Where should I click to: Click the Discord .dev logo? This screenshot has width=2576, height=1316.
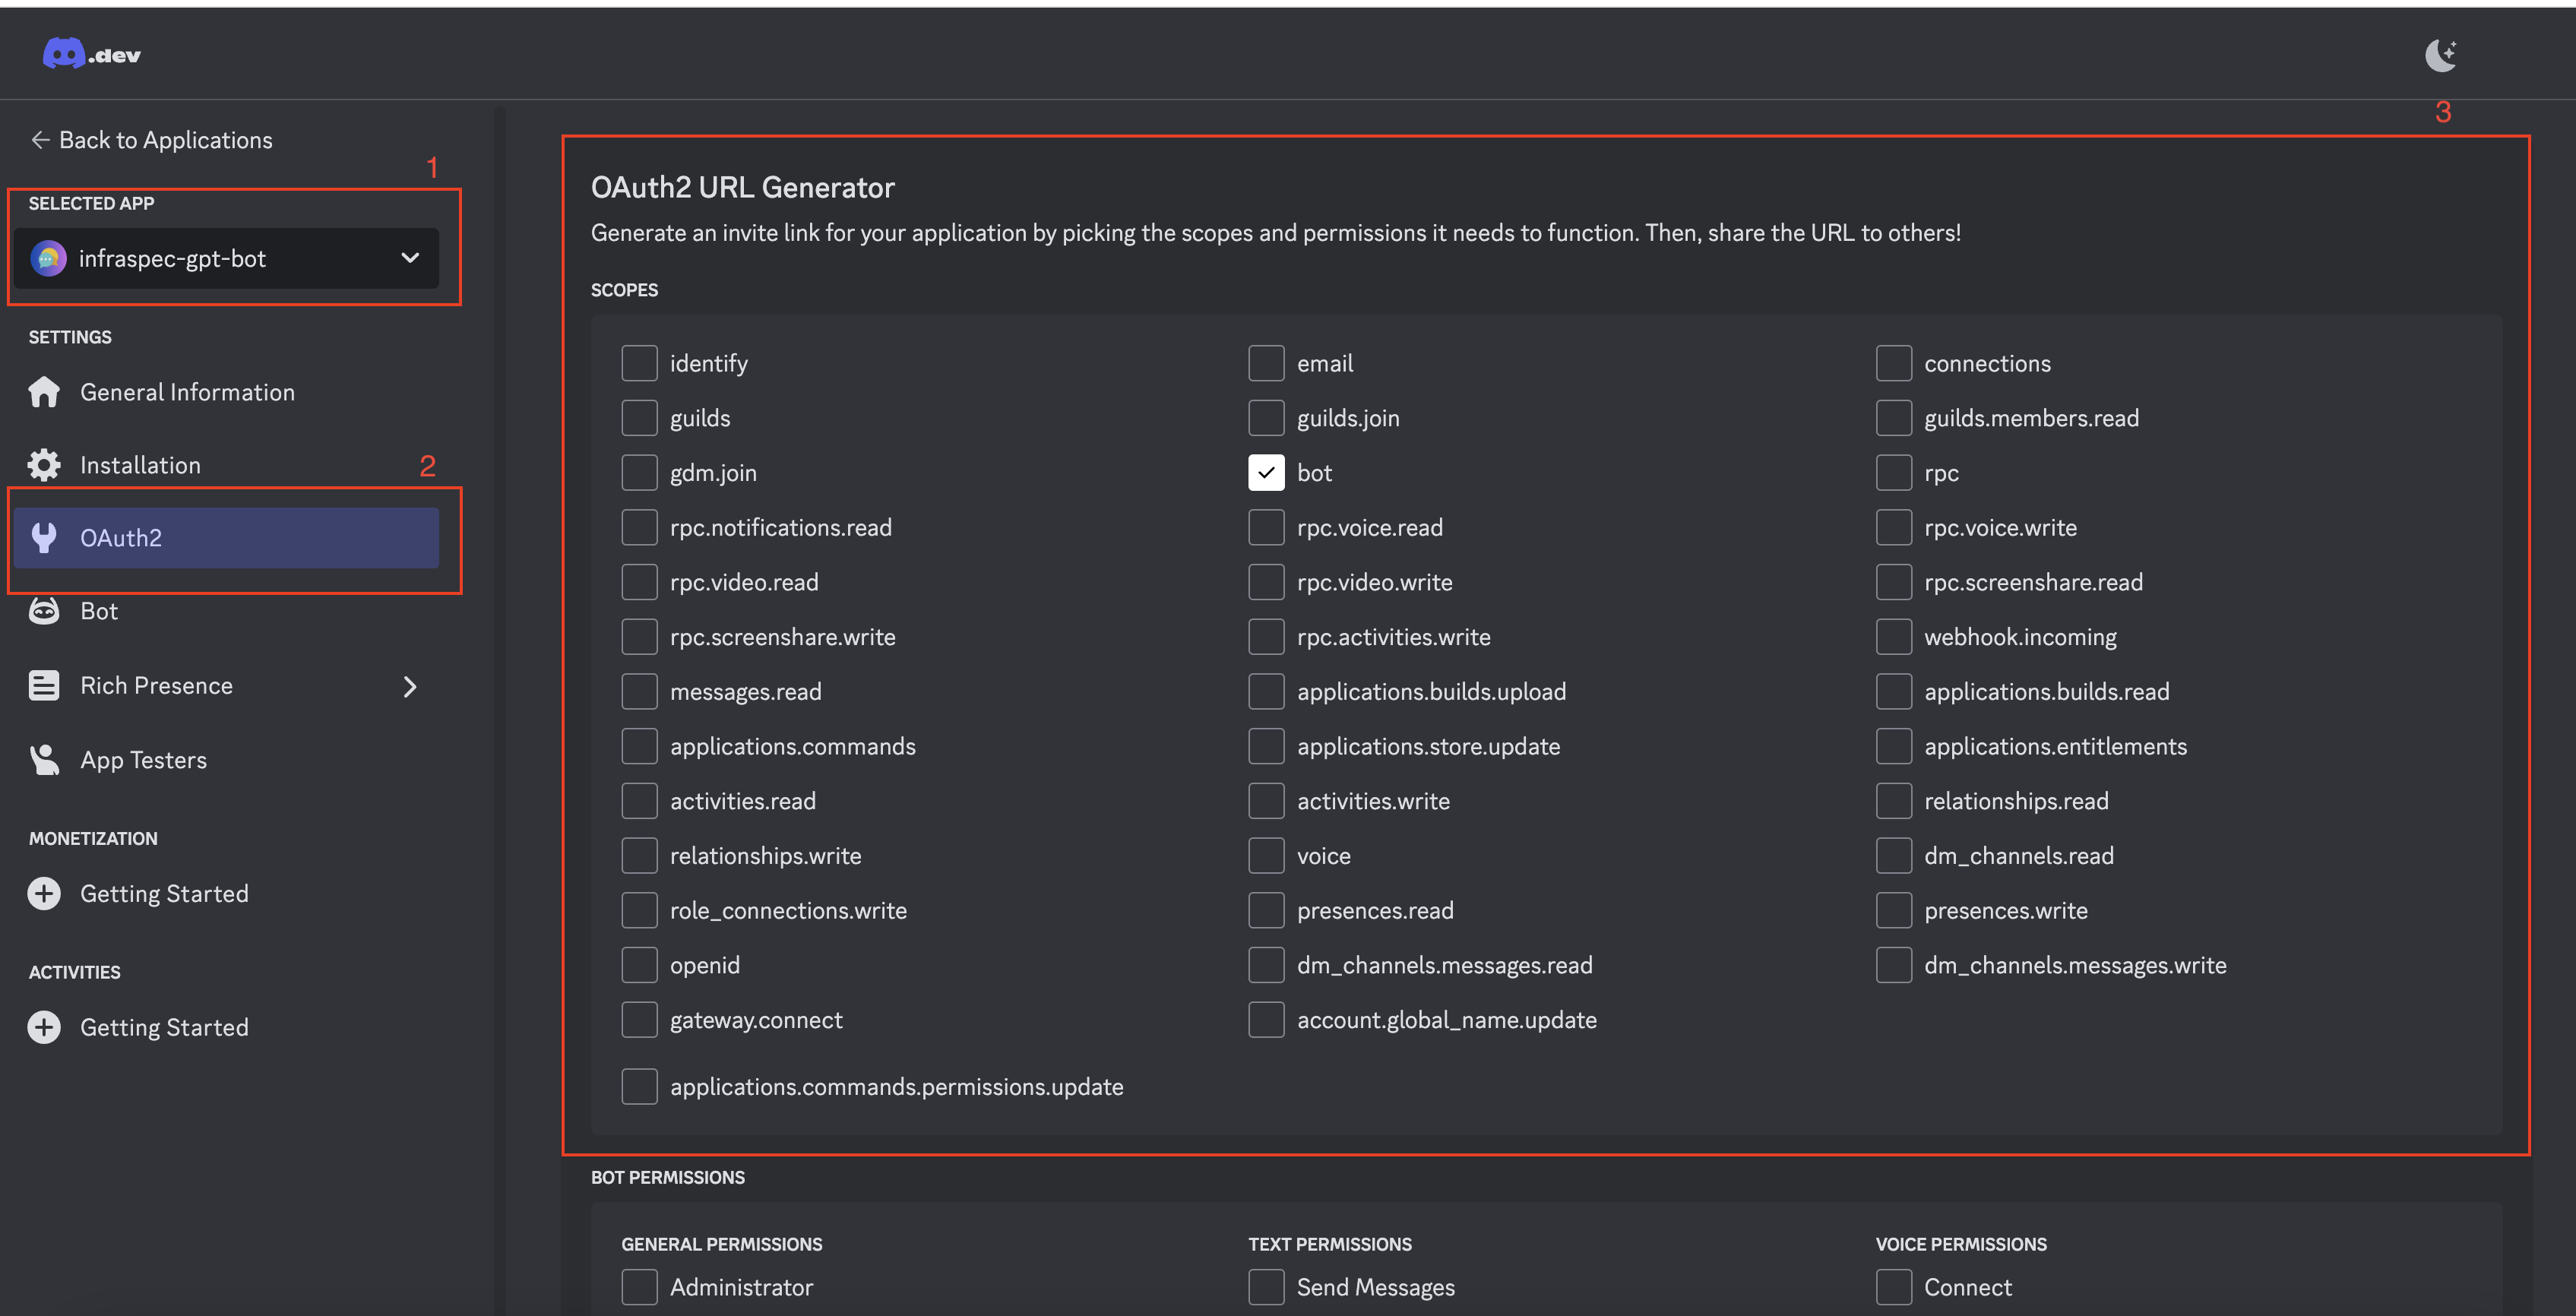click(91, 54)
